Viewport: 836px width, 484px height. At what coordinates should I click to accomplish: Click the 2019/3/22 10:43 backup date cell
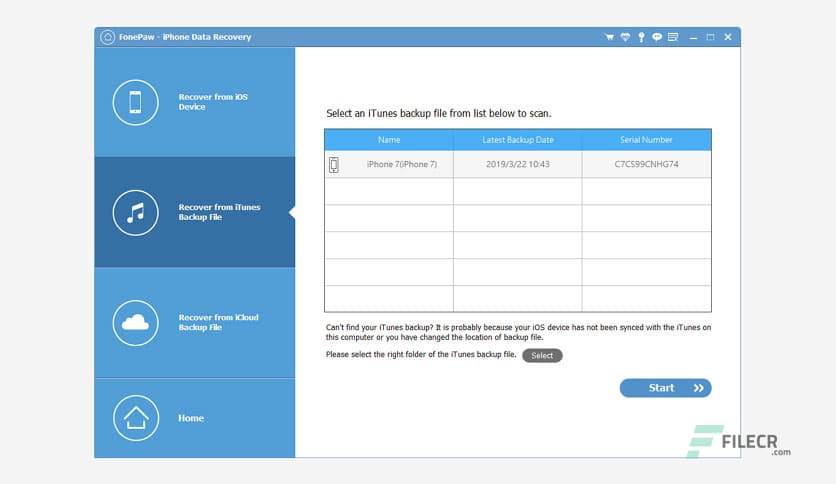coord(518,164)
